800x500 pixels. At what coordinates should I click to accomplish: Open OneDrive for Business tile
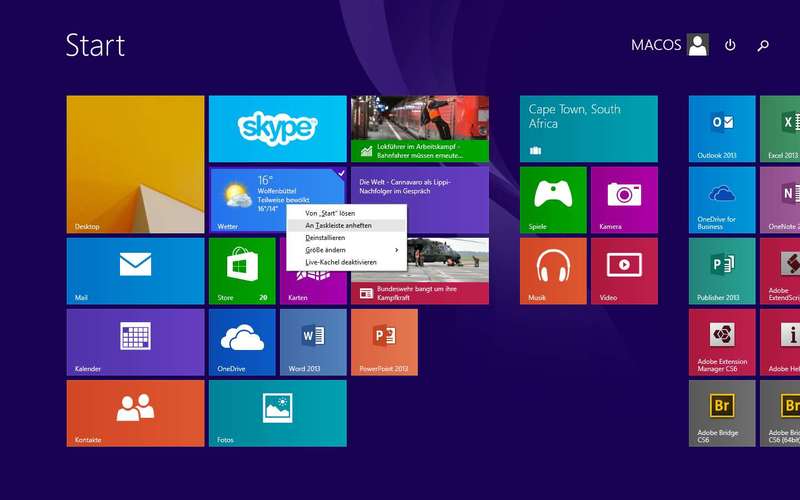tap(722, 200)
